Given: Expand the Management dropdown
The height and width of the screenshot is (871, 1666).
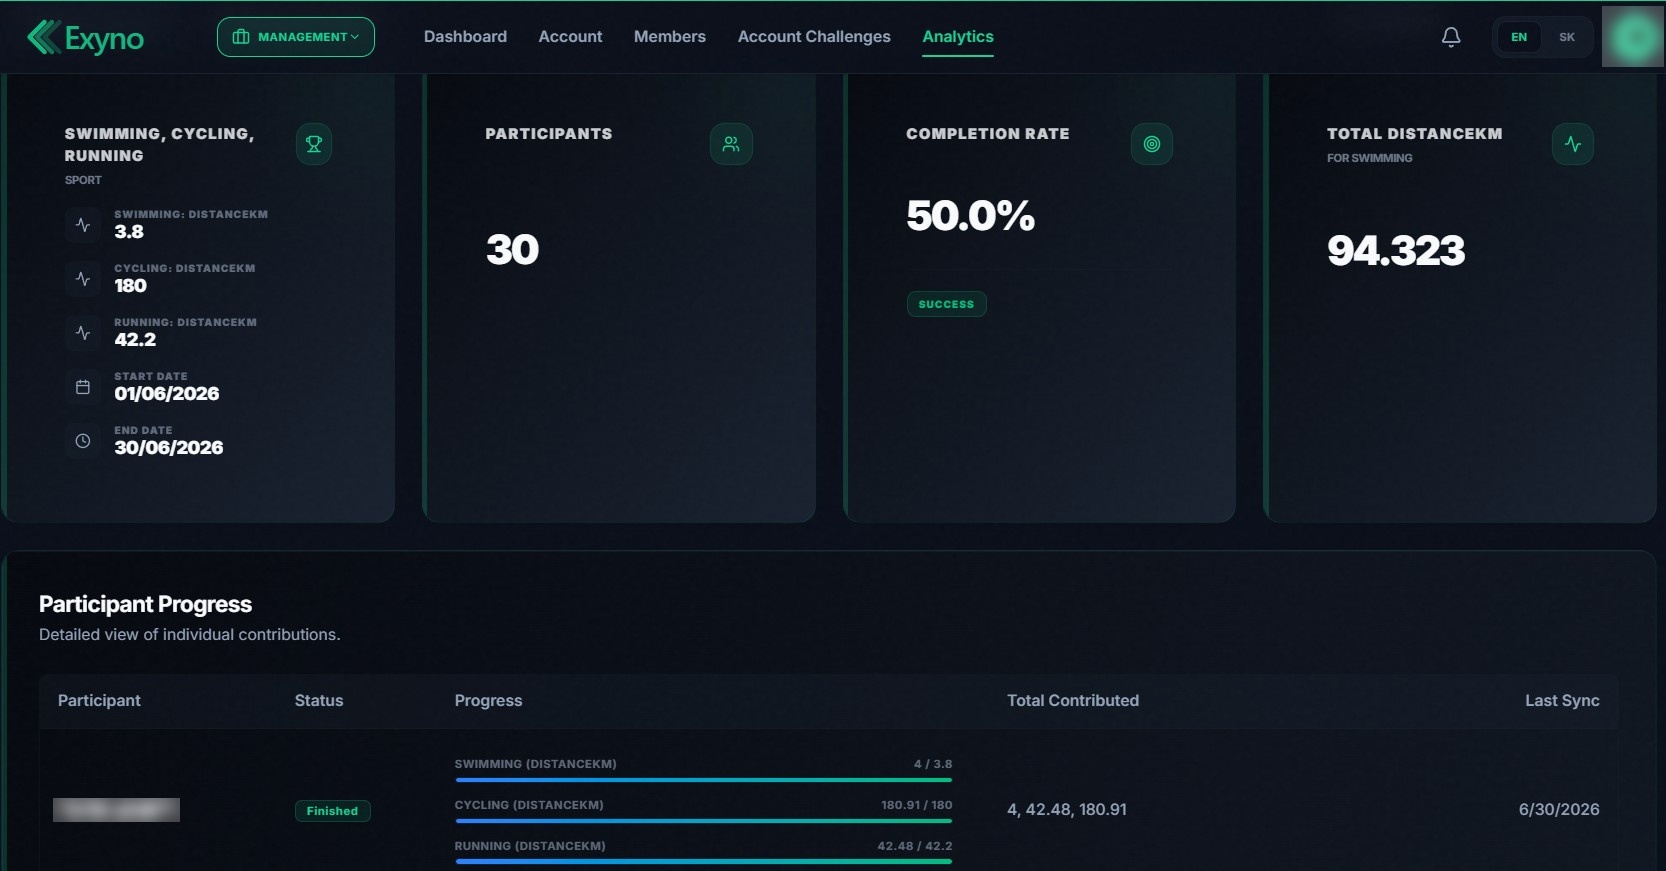Looking at the screenshot, I should [296, 37].
